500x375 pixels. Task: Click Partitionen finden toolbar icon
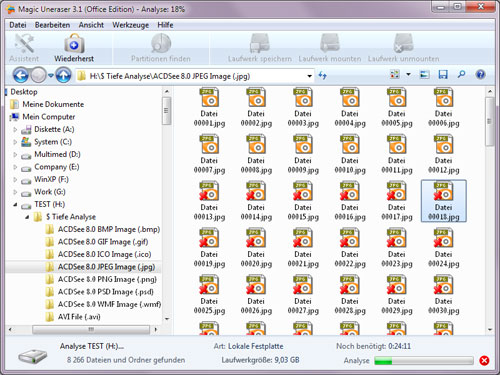pyautogui.click(x=161, y=48)
